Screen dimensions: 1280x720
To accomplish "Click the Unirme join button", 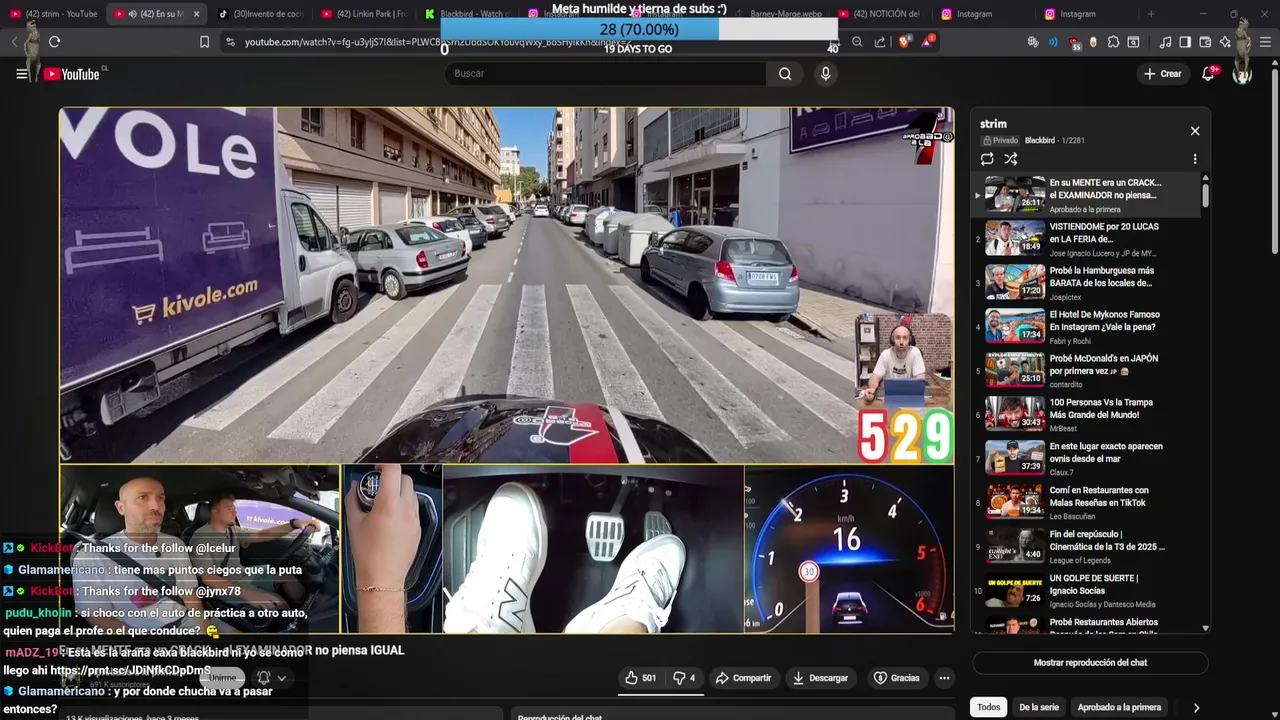I will pos(223,678).
